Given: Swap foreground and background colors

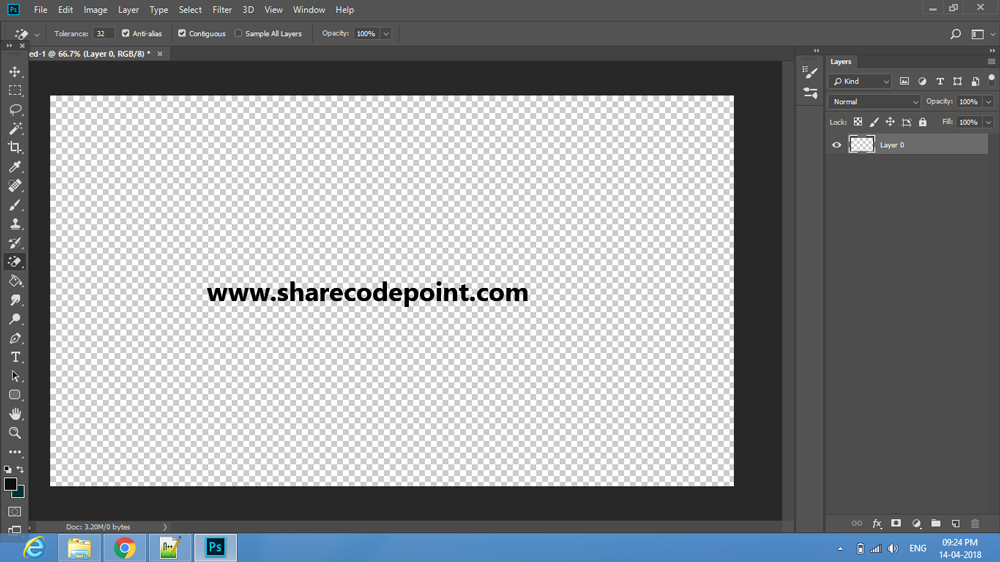Looking at the screenshot, I should (20, 470).
